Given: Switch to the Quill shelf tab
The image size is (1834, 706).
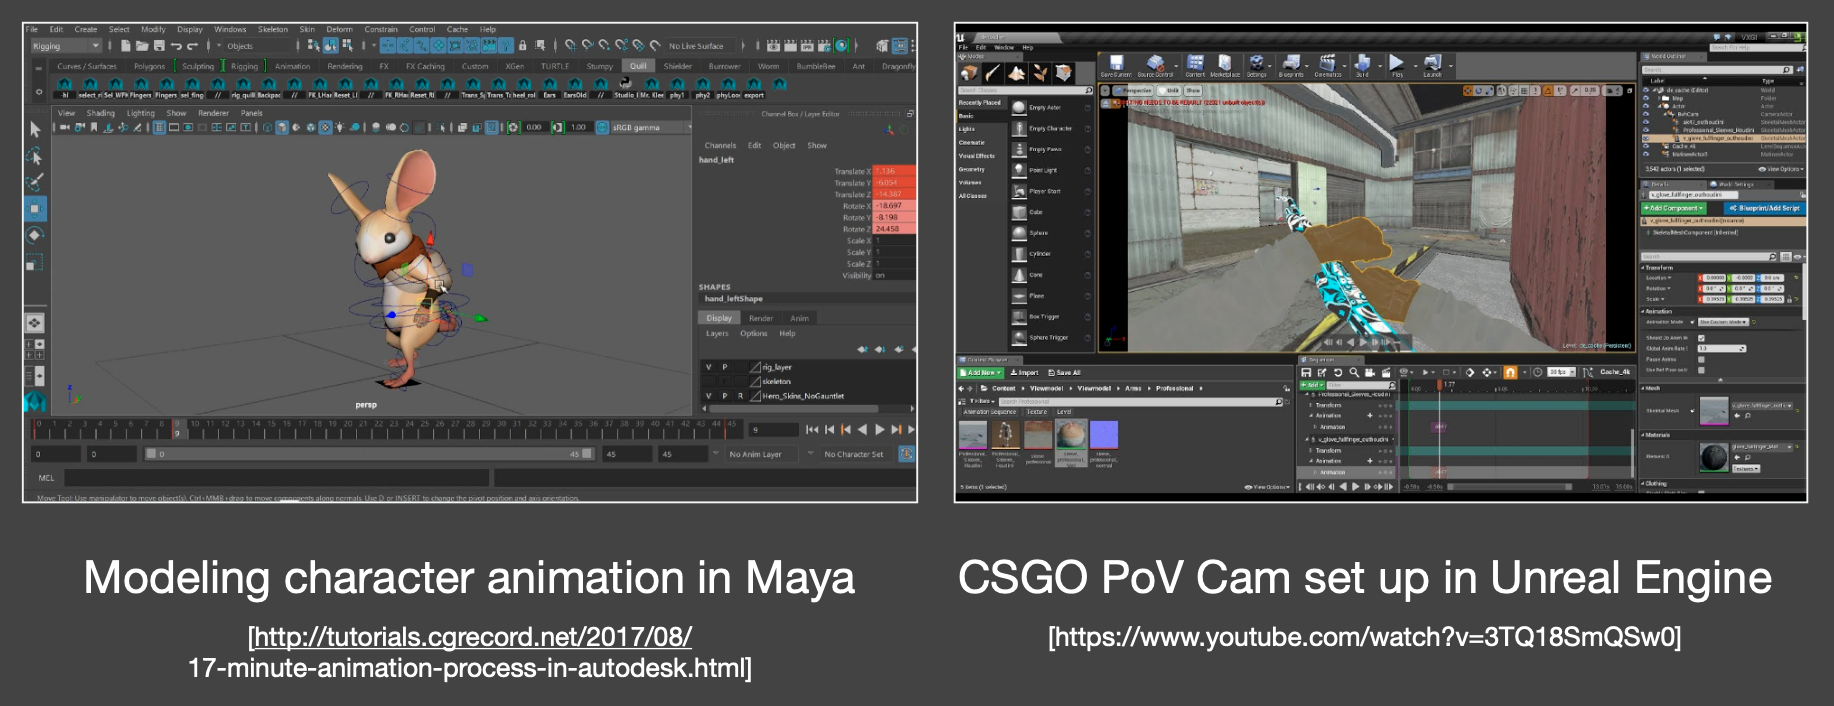Looking at the screenshot, I should 638,66.
